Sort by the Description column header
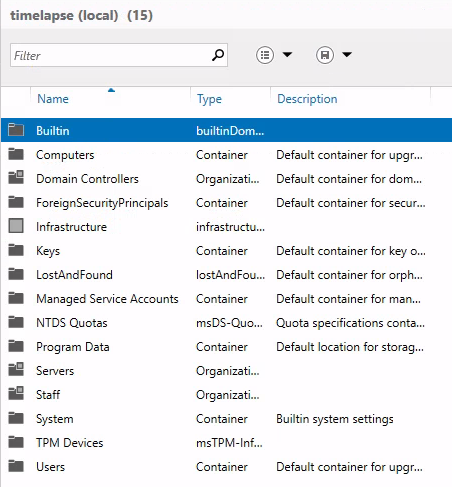452x487 pixels. pos(307,99)
